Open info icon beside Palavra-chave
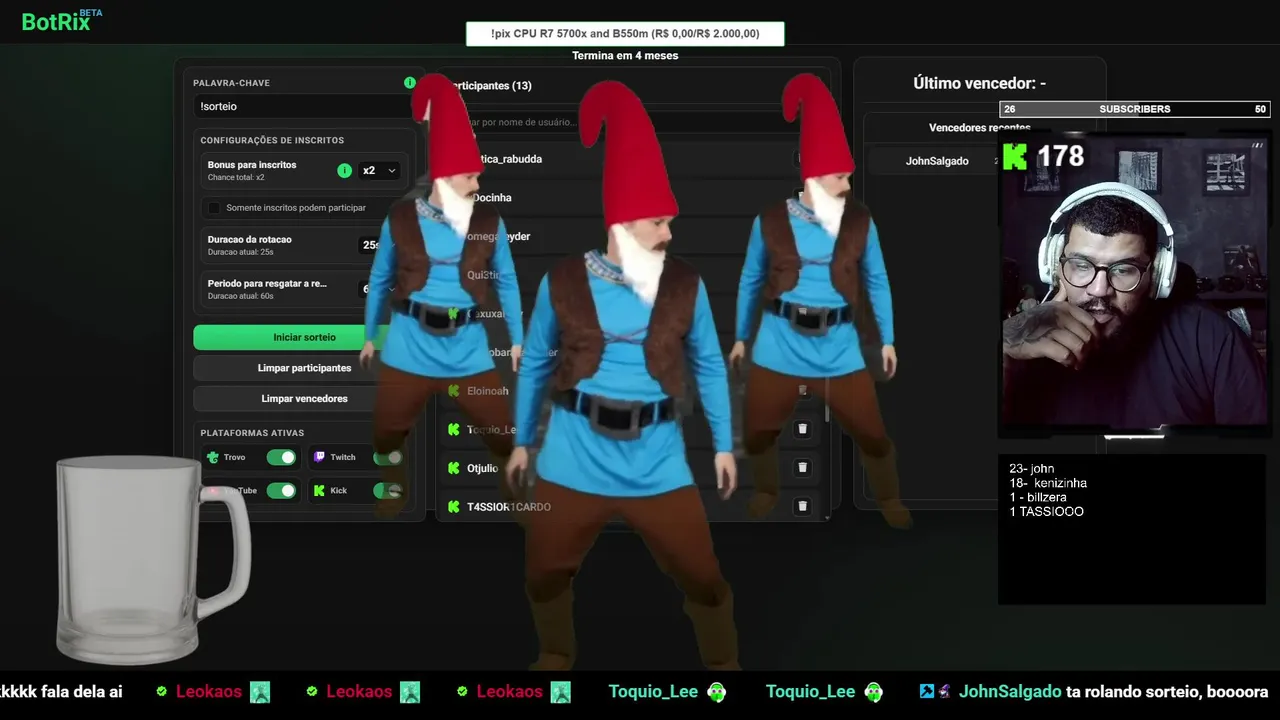 click(x=409, y=83)
